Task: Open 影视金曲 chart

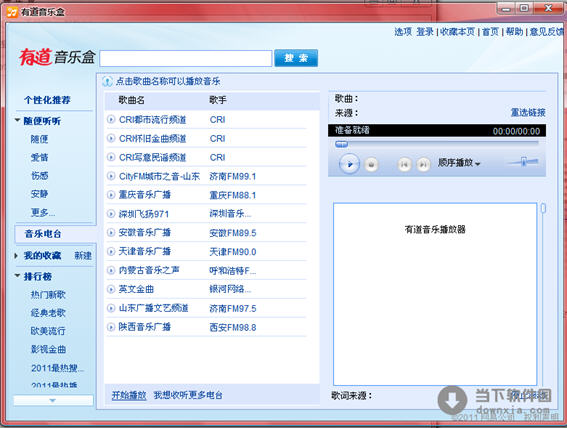Action: click(x=48, y=349)
